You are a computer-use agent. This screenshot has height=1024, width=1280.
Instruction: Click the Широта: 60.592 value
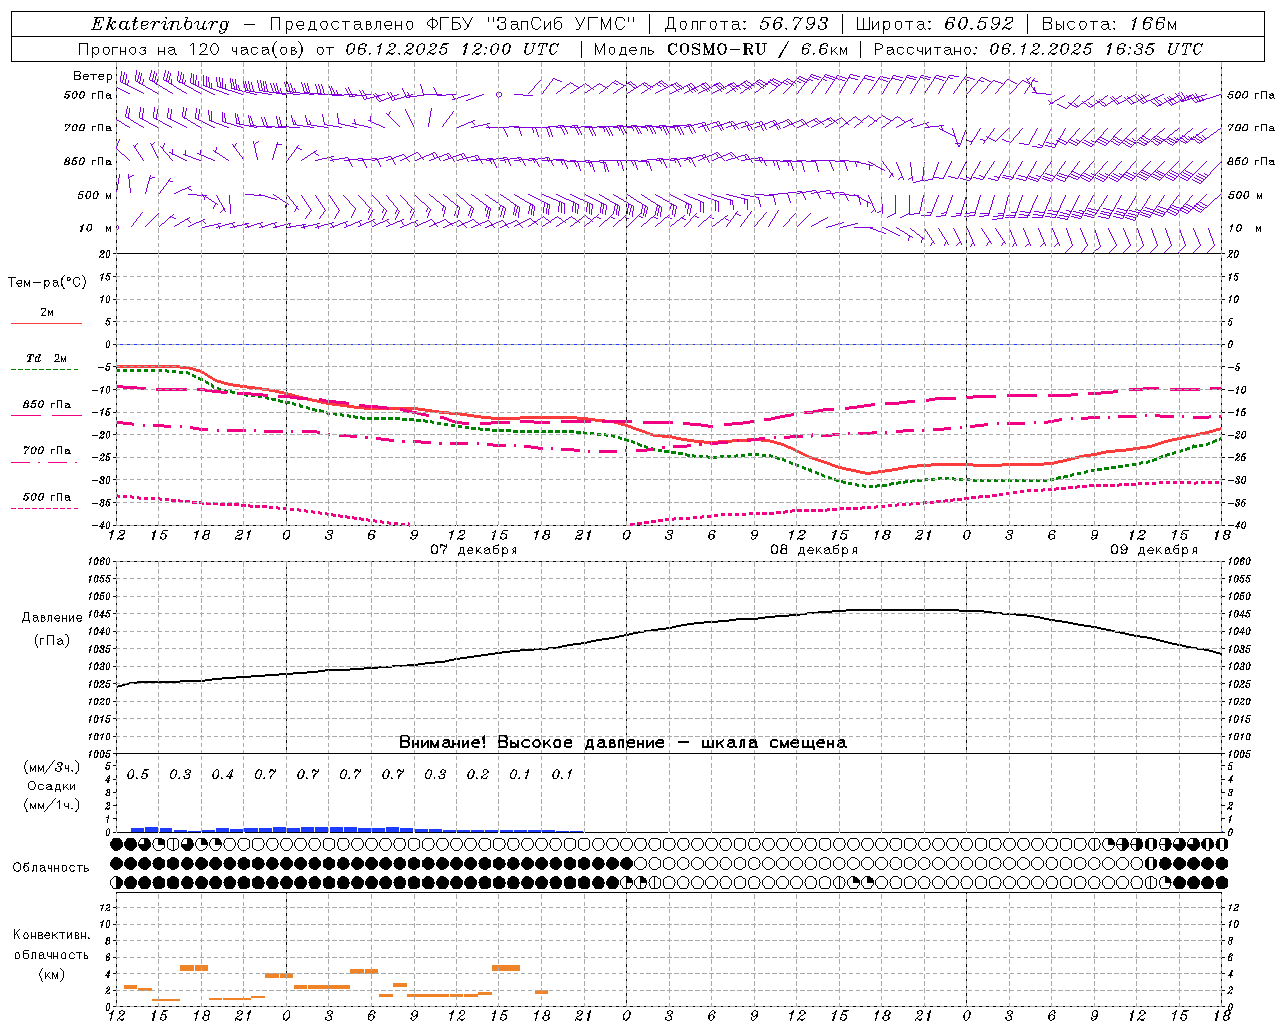click(x=934, y=24)
